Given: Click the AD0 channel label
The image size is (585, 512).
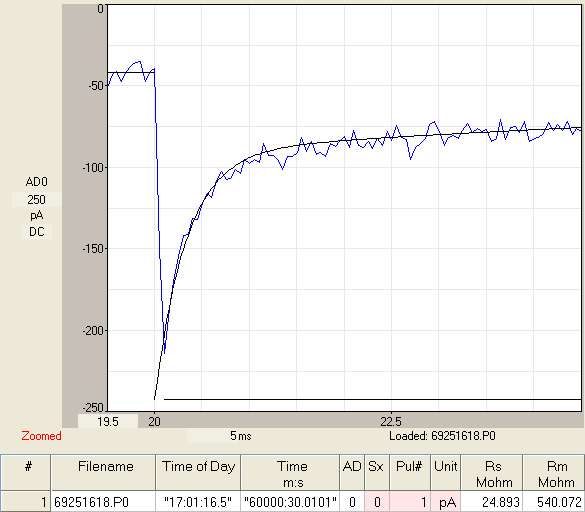Looking at the screenshot, I should [x=37, y=182].
